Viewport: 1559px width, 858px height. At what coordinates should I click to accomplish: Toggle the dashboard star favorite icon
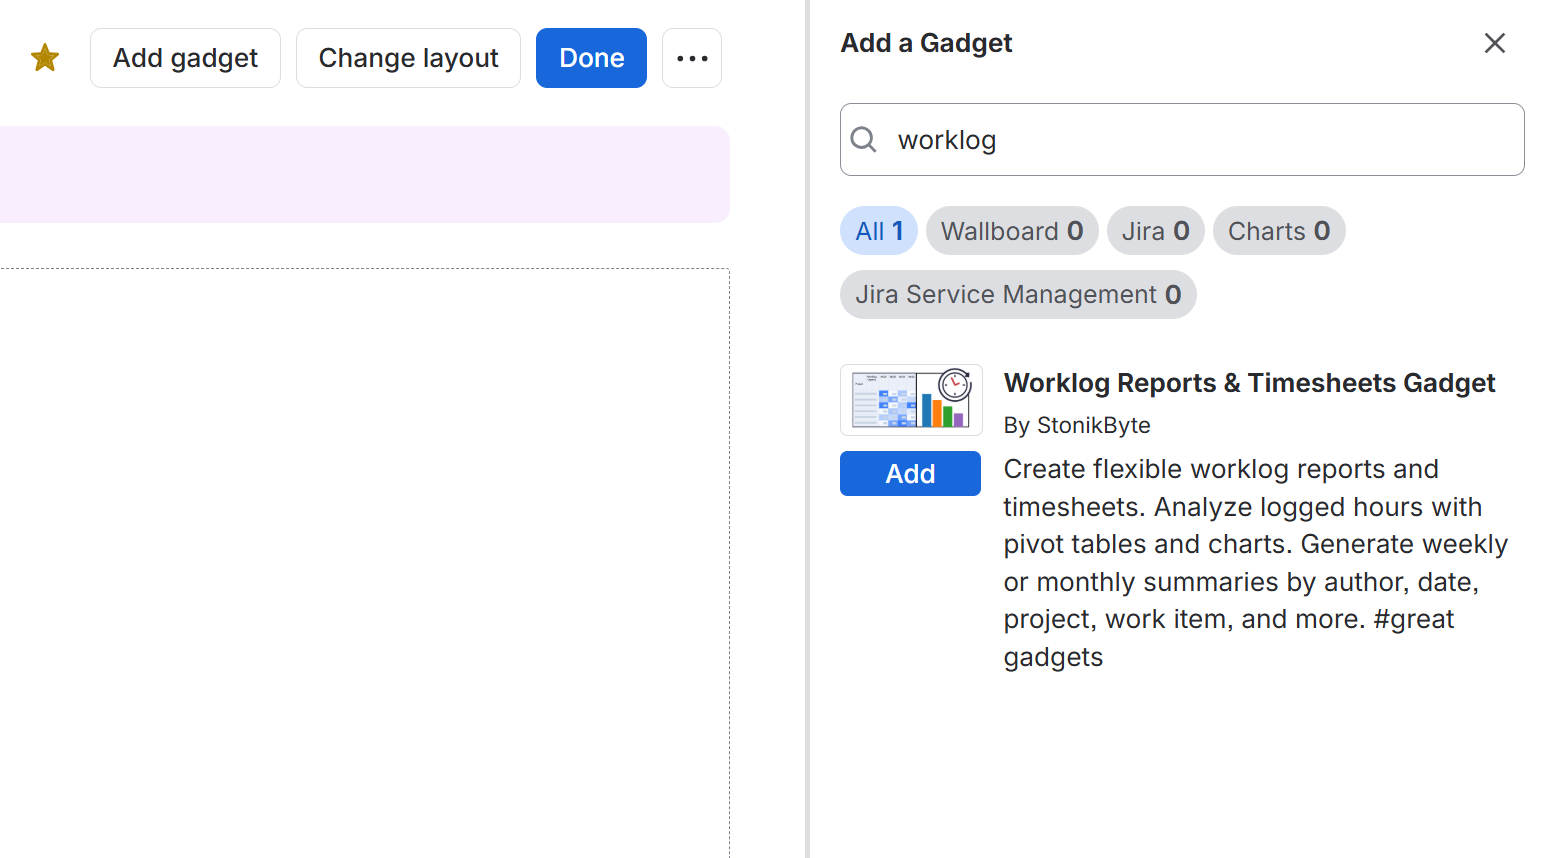coord(45,58)
